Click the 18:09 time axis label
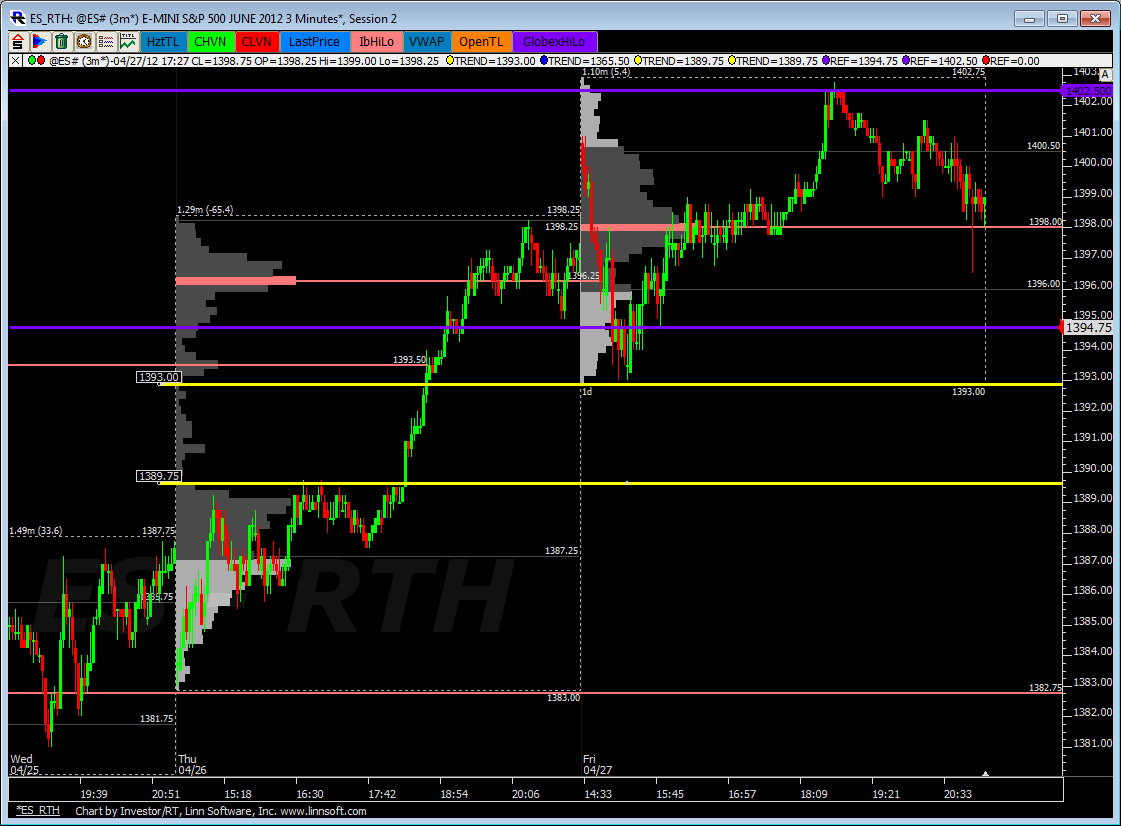Viewport: 1121px width, 826px height. point(814,794)
